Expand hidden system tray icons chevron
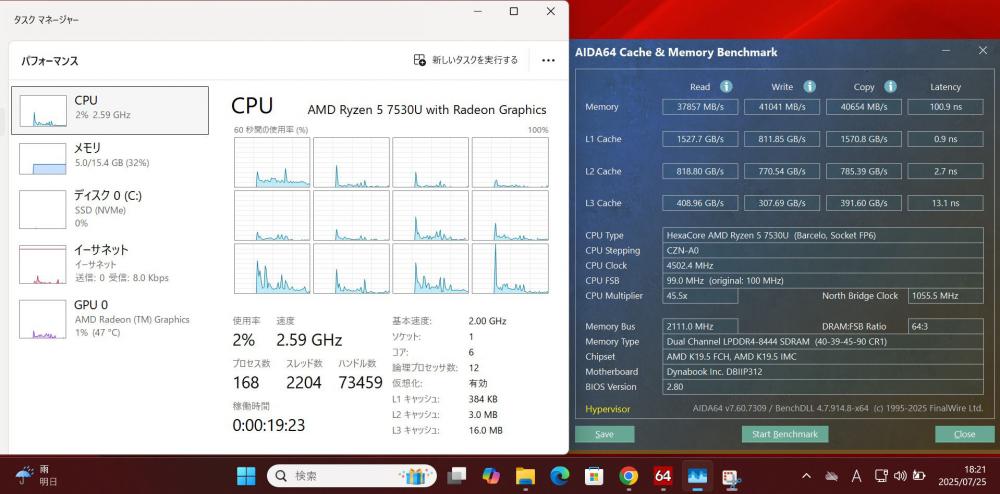This screenshot has width=1000, height=494. click(806, 476)
